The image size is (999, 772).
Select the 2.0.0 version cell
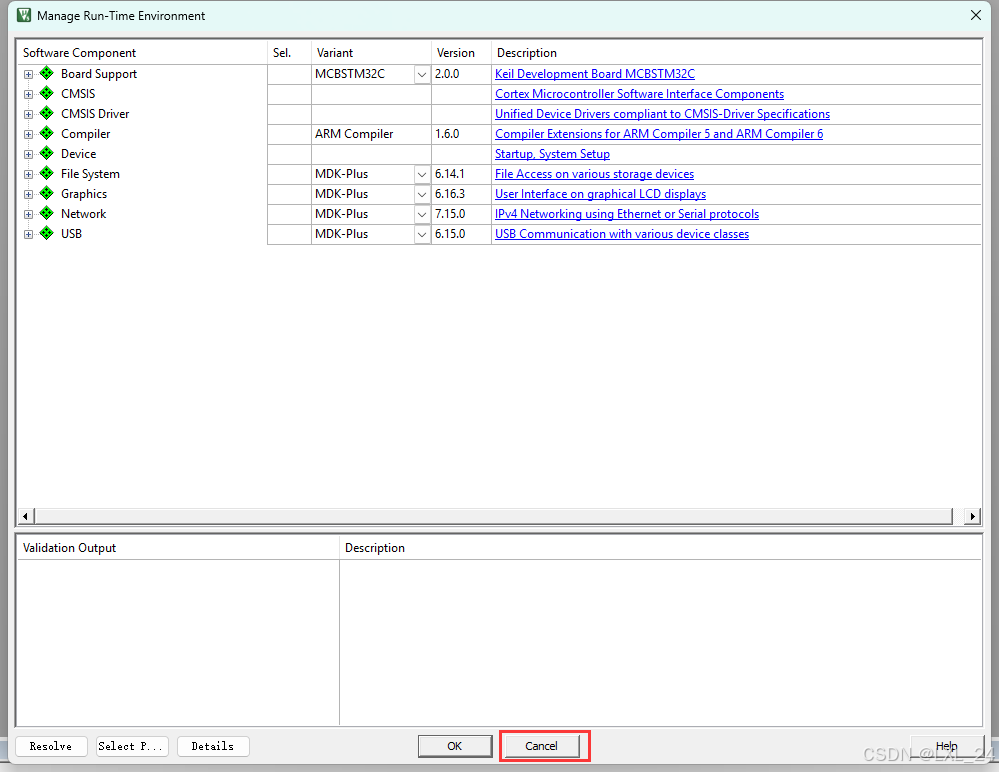pos(461,74)
